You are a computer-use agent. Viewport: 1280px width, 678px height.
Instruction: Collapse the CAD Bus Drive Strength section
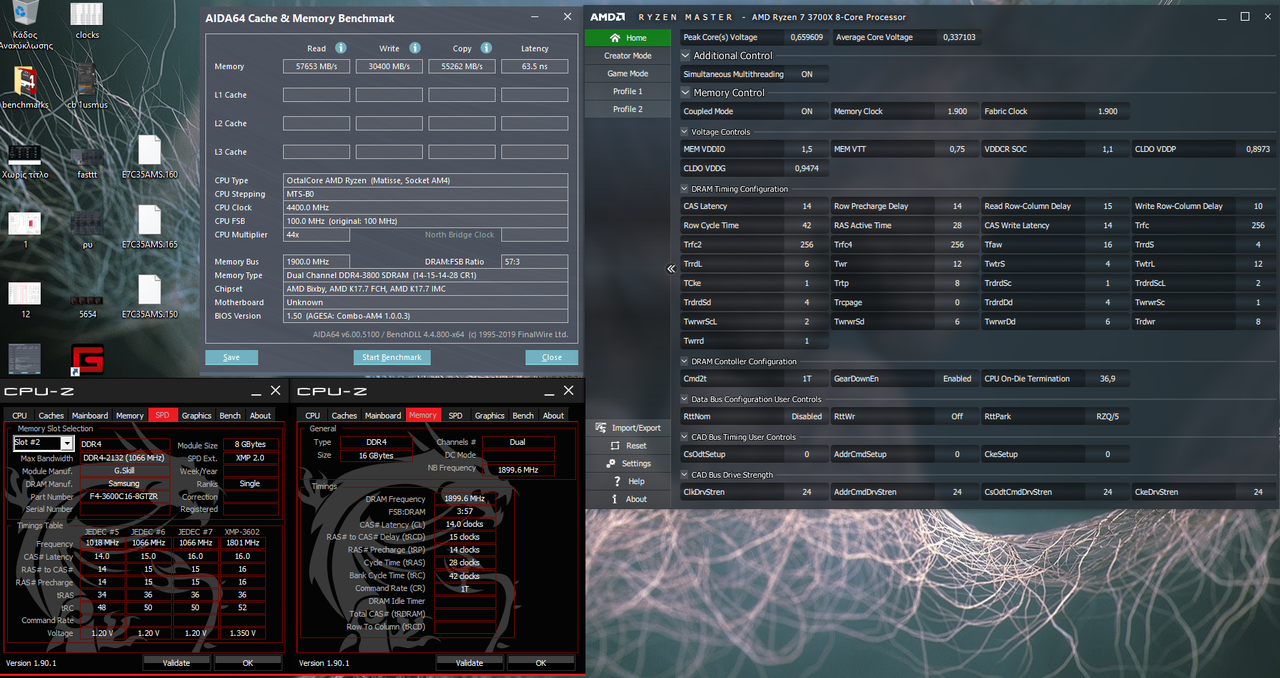pyautogui.click(x=685, y=475)
